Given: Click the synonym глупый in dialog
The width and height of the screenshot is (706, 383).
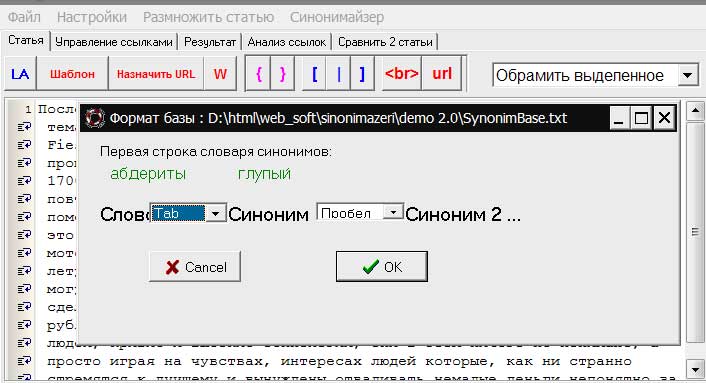Looking at the screenshot, I should point(264,174).
